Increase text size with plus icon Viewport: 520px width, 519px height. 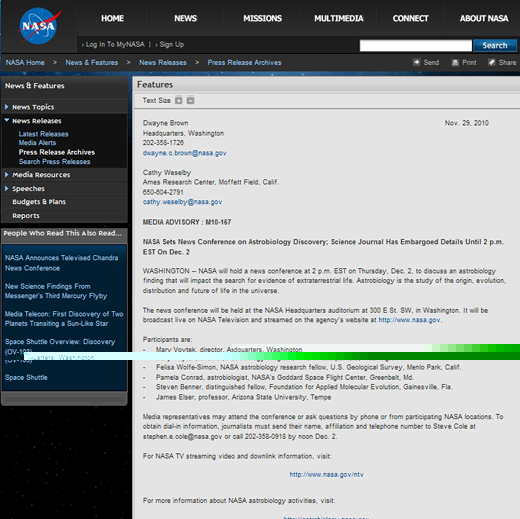tap(179, 100)
